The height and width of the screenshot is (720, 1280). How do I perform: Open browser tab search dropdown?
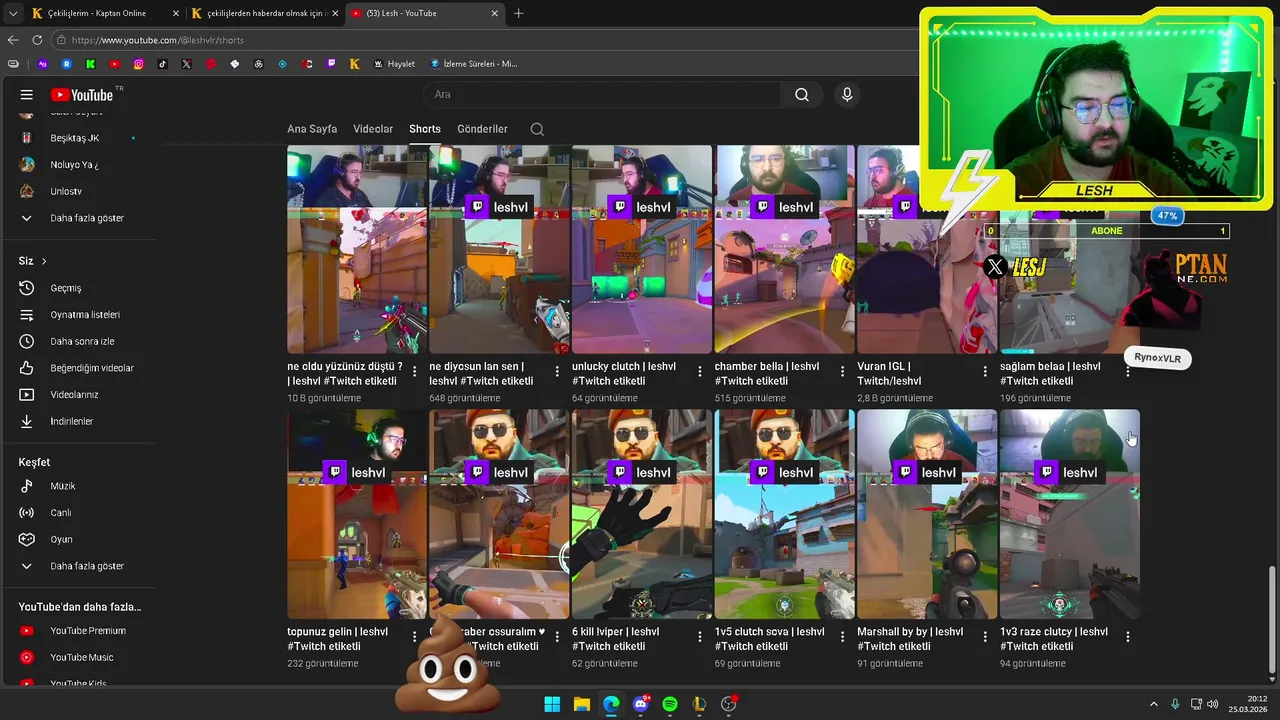pos(12,13)
